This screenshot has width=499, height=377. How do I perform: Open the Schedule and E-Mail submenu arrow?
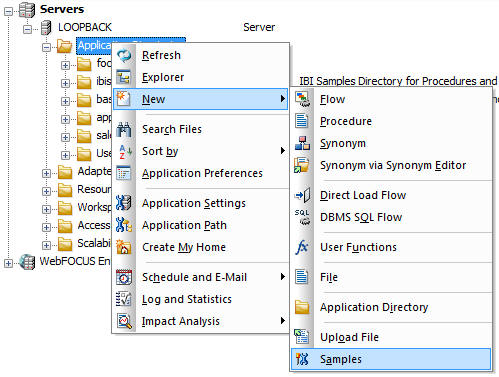[x=282, y=277]
